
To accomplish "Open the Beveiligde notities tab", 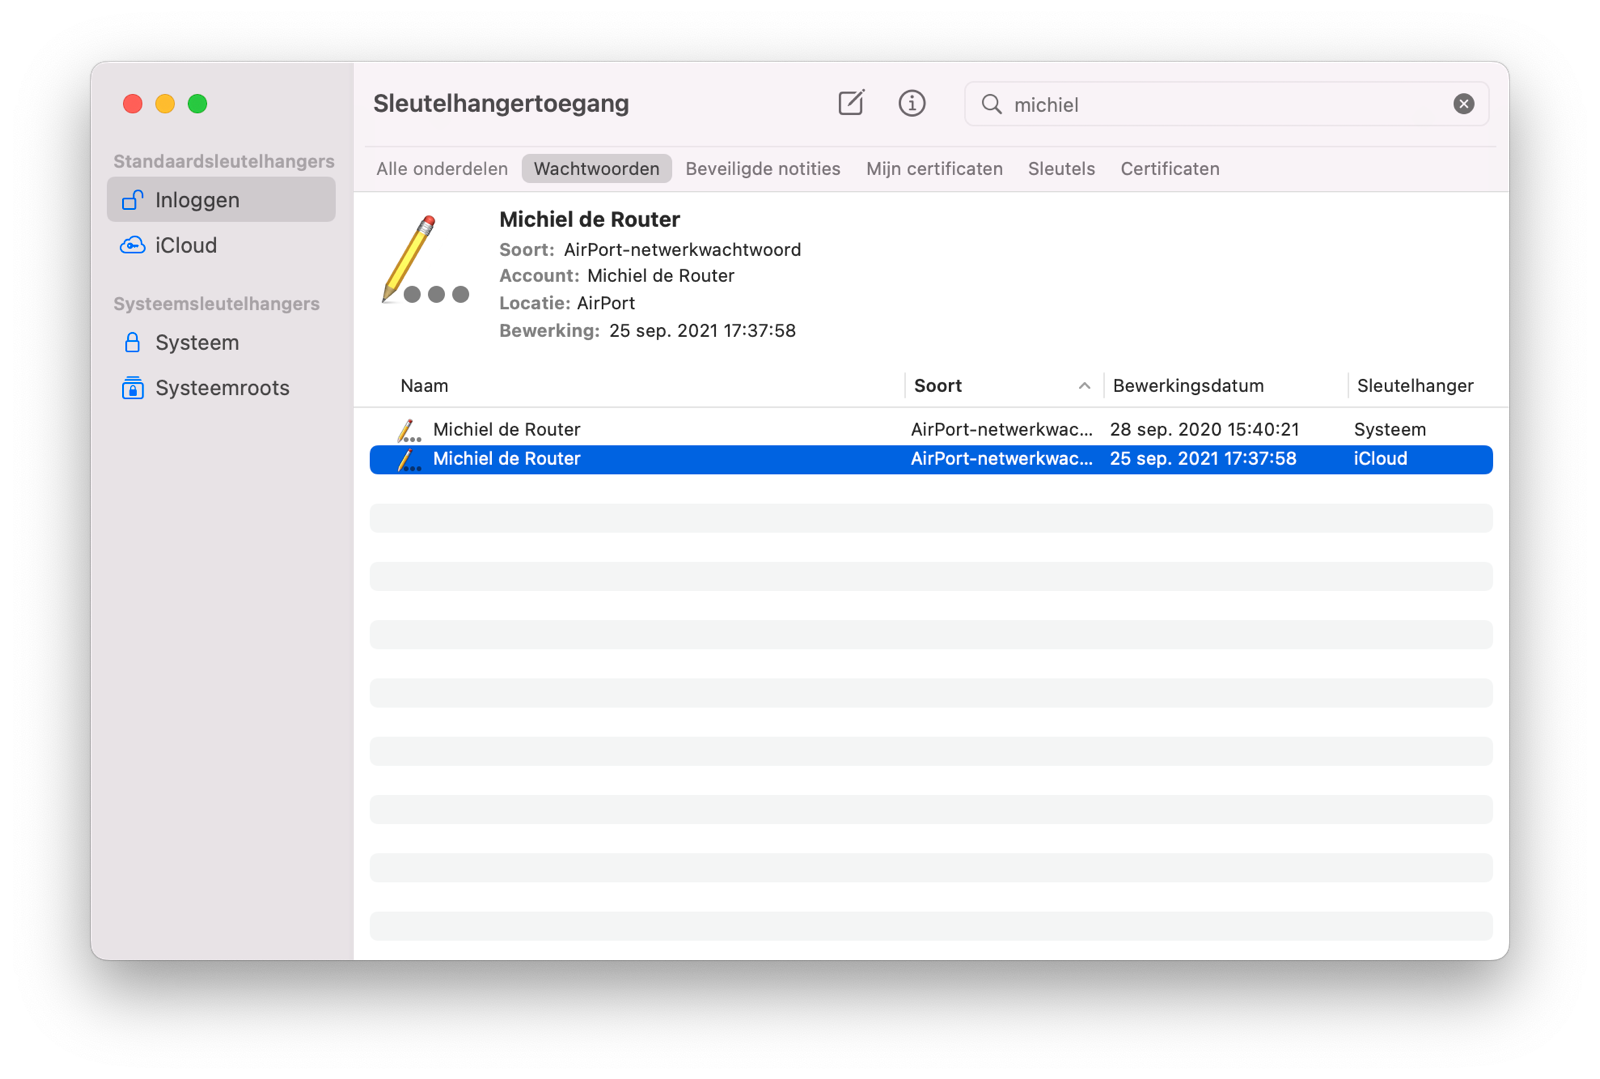I will point(763,169).
